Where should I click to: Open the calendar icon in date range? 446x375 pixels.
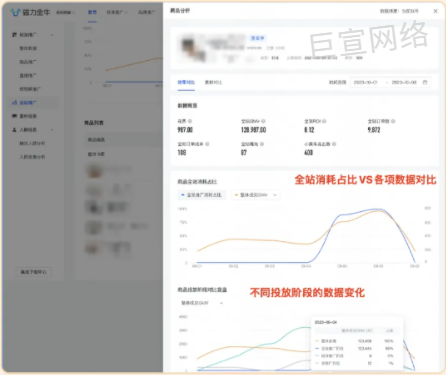pos(425,82)
